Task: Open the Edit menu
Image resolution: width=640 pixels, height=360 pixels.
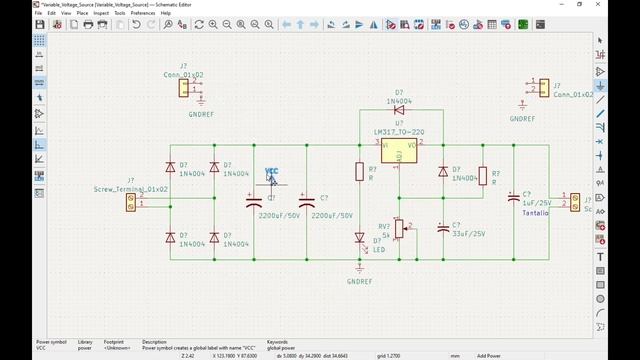Action: (x=51, y=13)
